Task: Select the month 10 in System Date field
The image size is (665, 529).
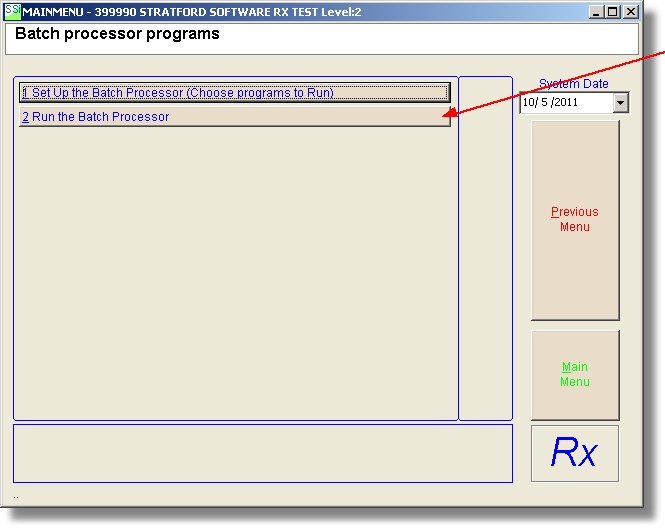Action: (x=529, y=102)
